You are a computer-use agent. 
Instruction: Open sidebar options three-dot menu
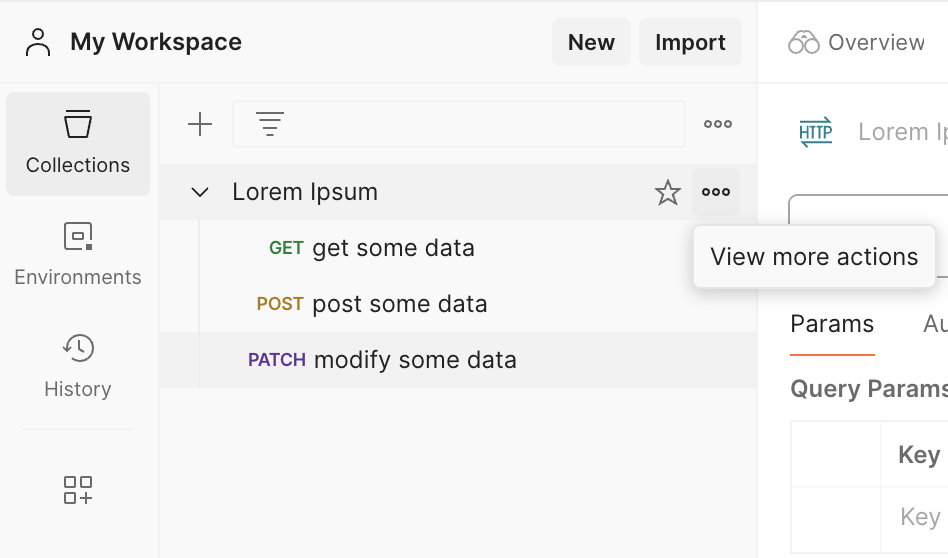coord(718,124)
